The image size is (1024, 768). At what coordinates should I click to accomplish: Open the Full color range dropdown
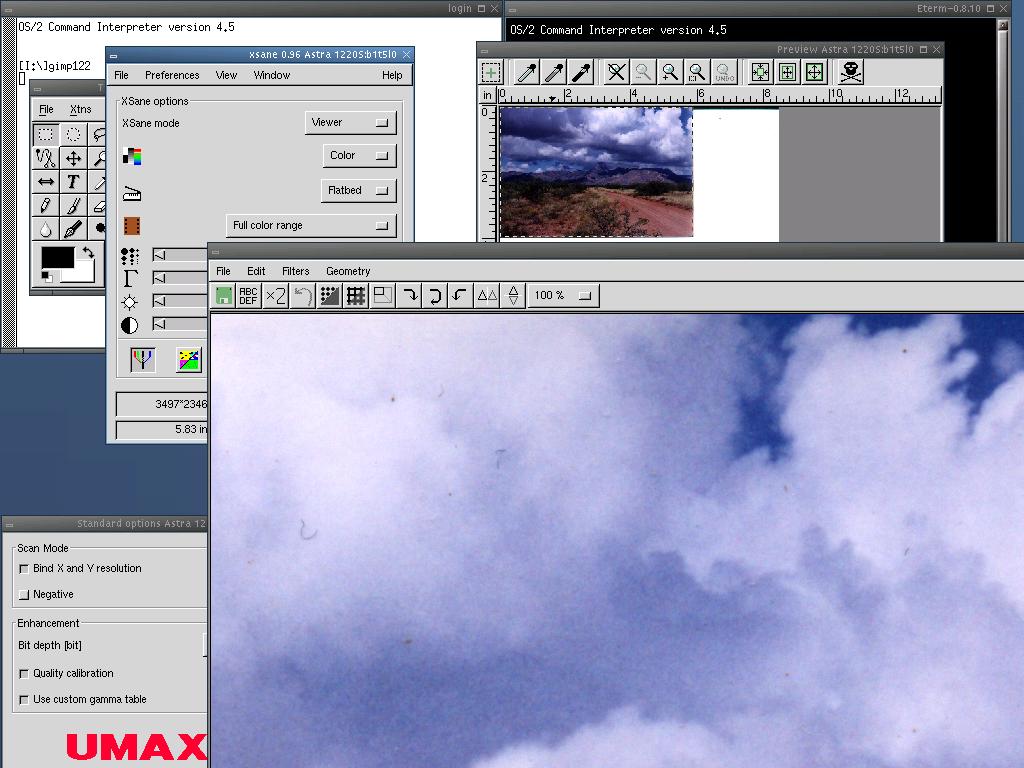tap(311, 225)
